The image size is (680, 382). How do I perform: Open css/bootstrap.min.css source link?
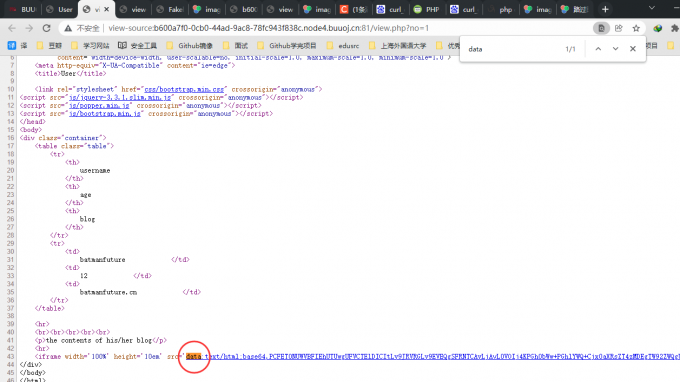[x=184, y=89]
